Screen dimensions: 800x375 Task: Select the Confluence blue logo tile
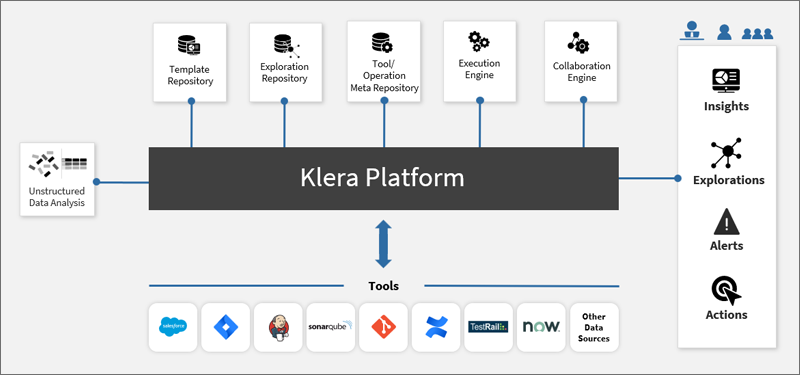[x=436, y=327]
